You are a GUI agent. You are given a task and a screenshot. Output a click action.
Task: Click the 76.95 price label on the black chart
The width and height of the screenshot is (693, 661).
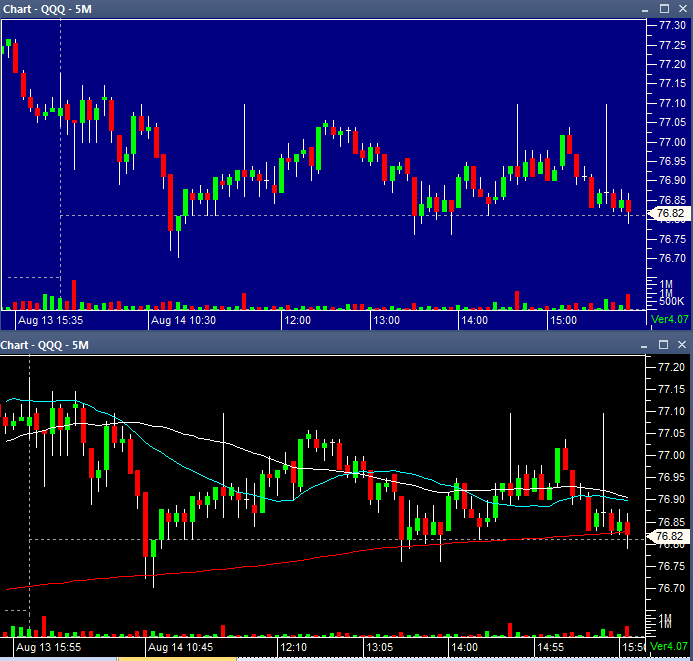pyautogui.click(x=671, y=478)
